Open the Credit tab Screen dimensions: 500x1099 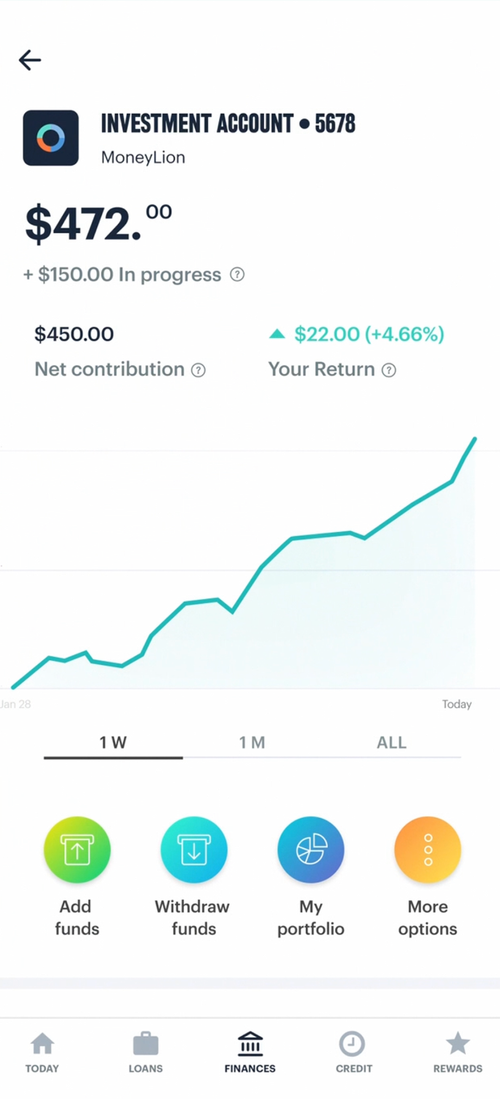353,1053
